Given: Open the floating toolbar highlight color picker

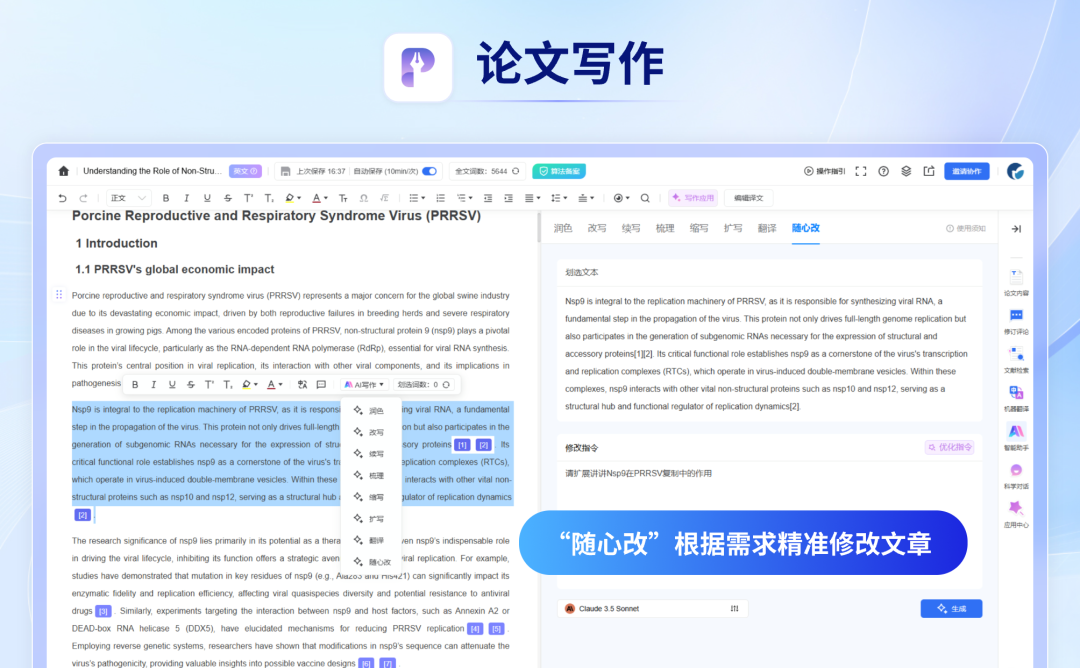Looking at the screenshot, I should point(249,385).
